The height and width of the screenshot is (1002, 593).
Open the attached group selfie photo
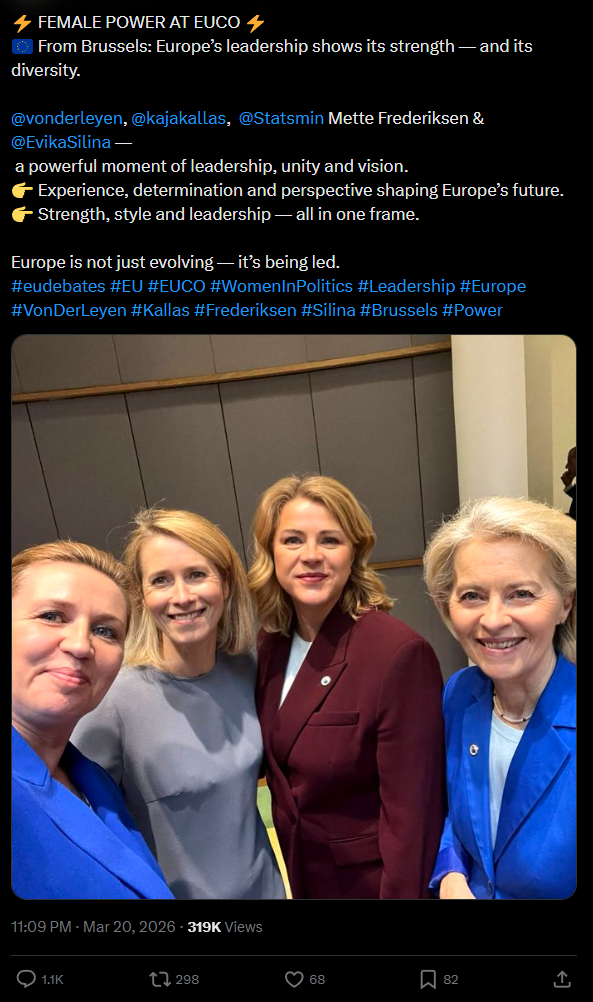[x=294, y=617]
